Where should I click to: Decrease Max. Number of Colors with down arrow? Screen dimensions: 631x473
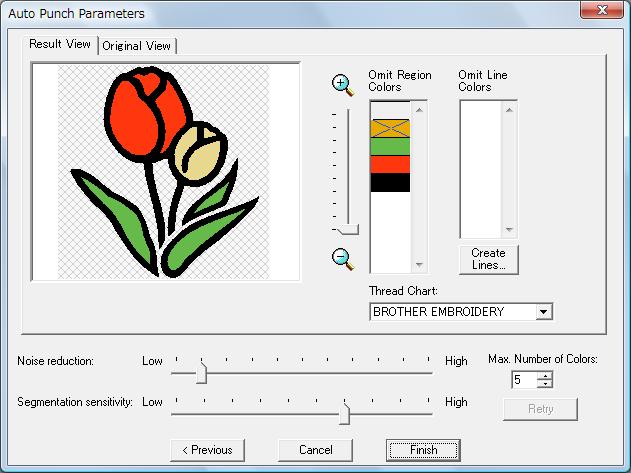pyautogui.click(x=545, y=384)
